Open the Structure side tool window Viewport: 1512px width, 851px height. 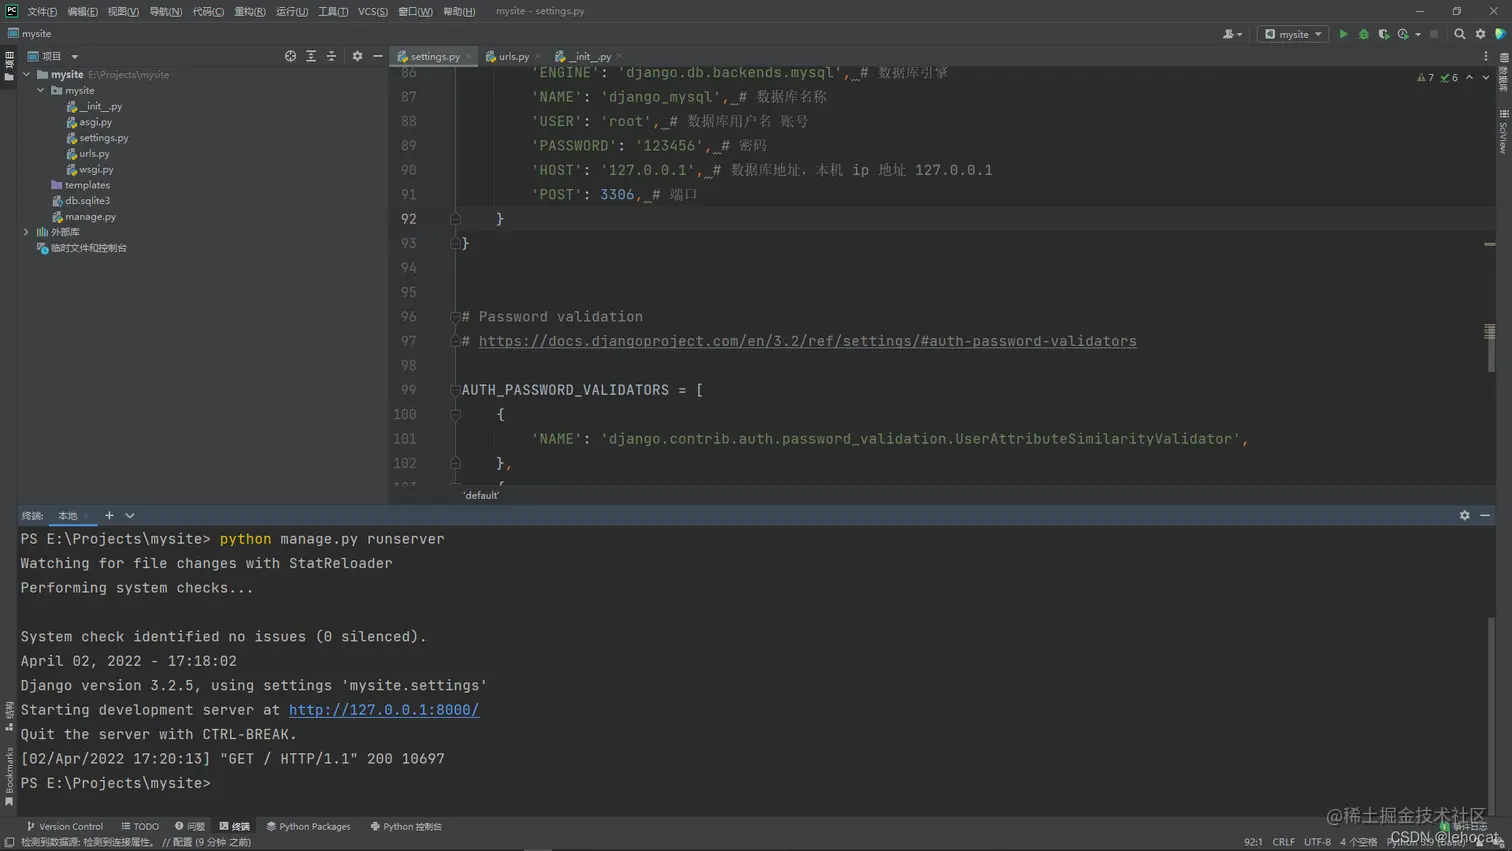(x=9, y=715)
